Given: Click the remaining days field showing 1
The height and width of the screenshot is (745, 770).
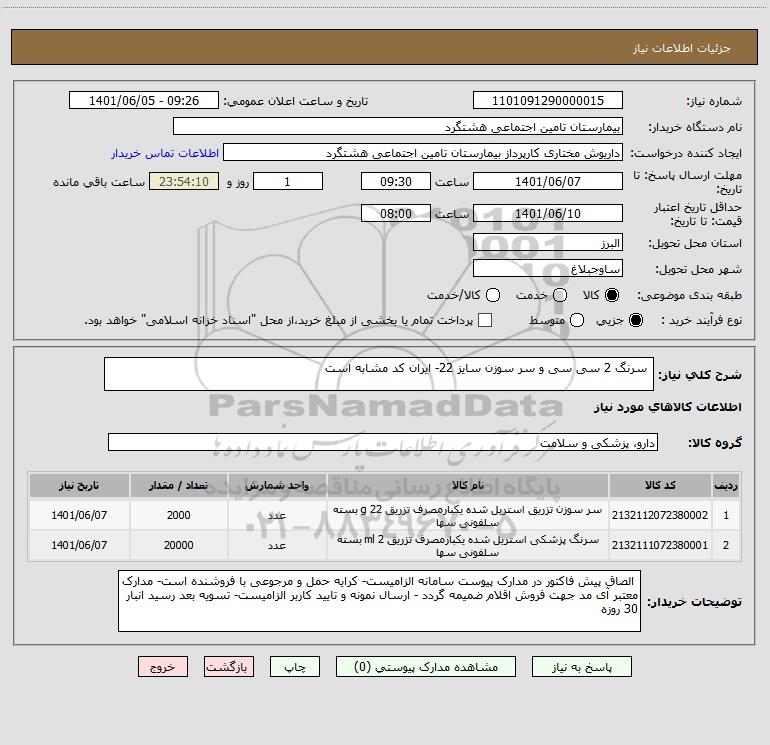Looking at the screenshot, I should point(288,181).
